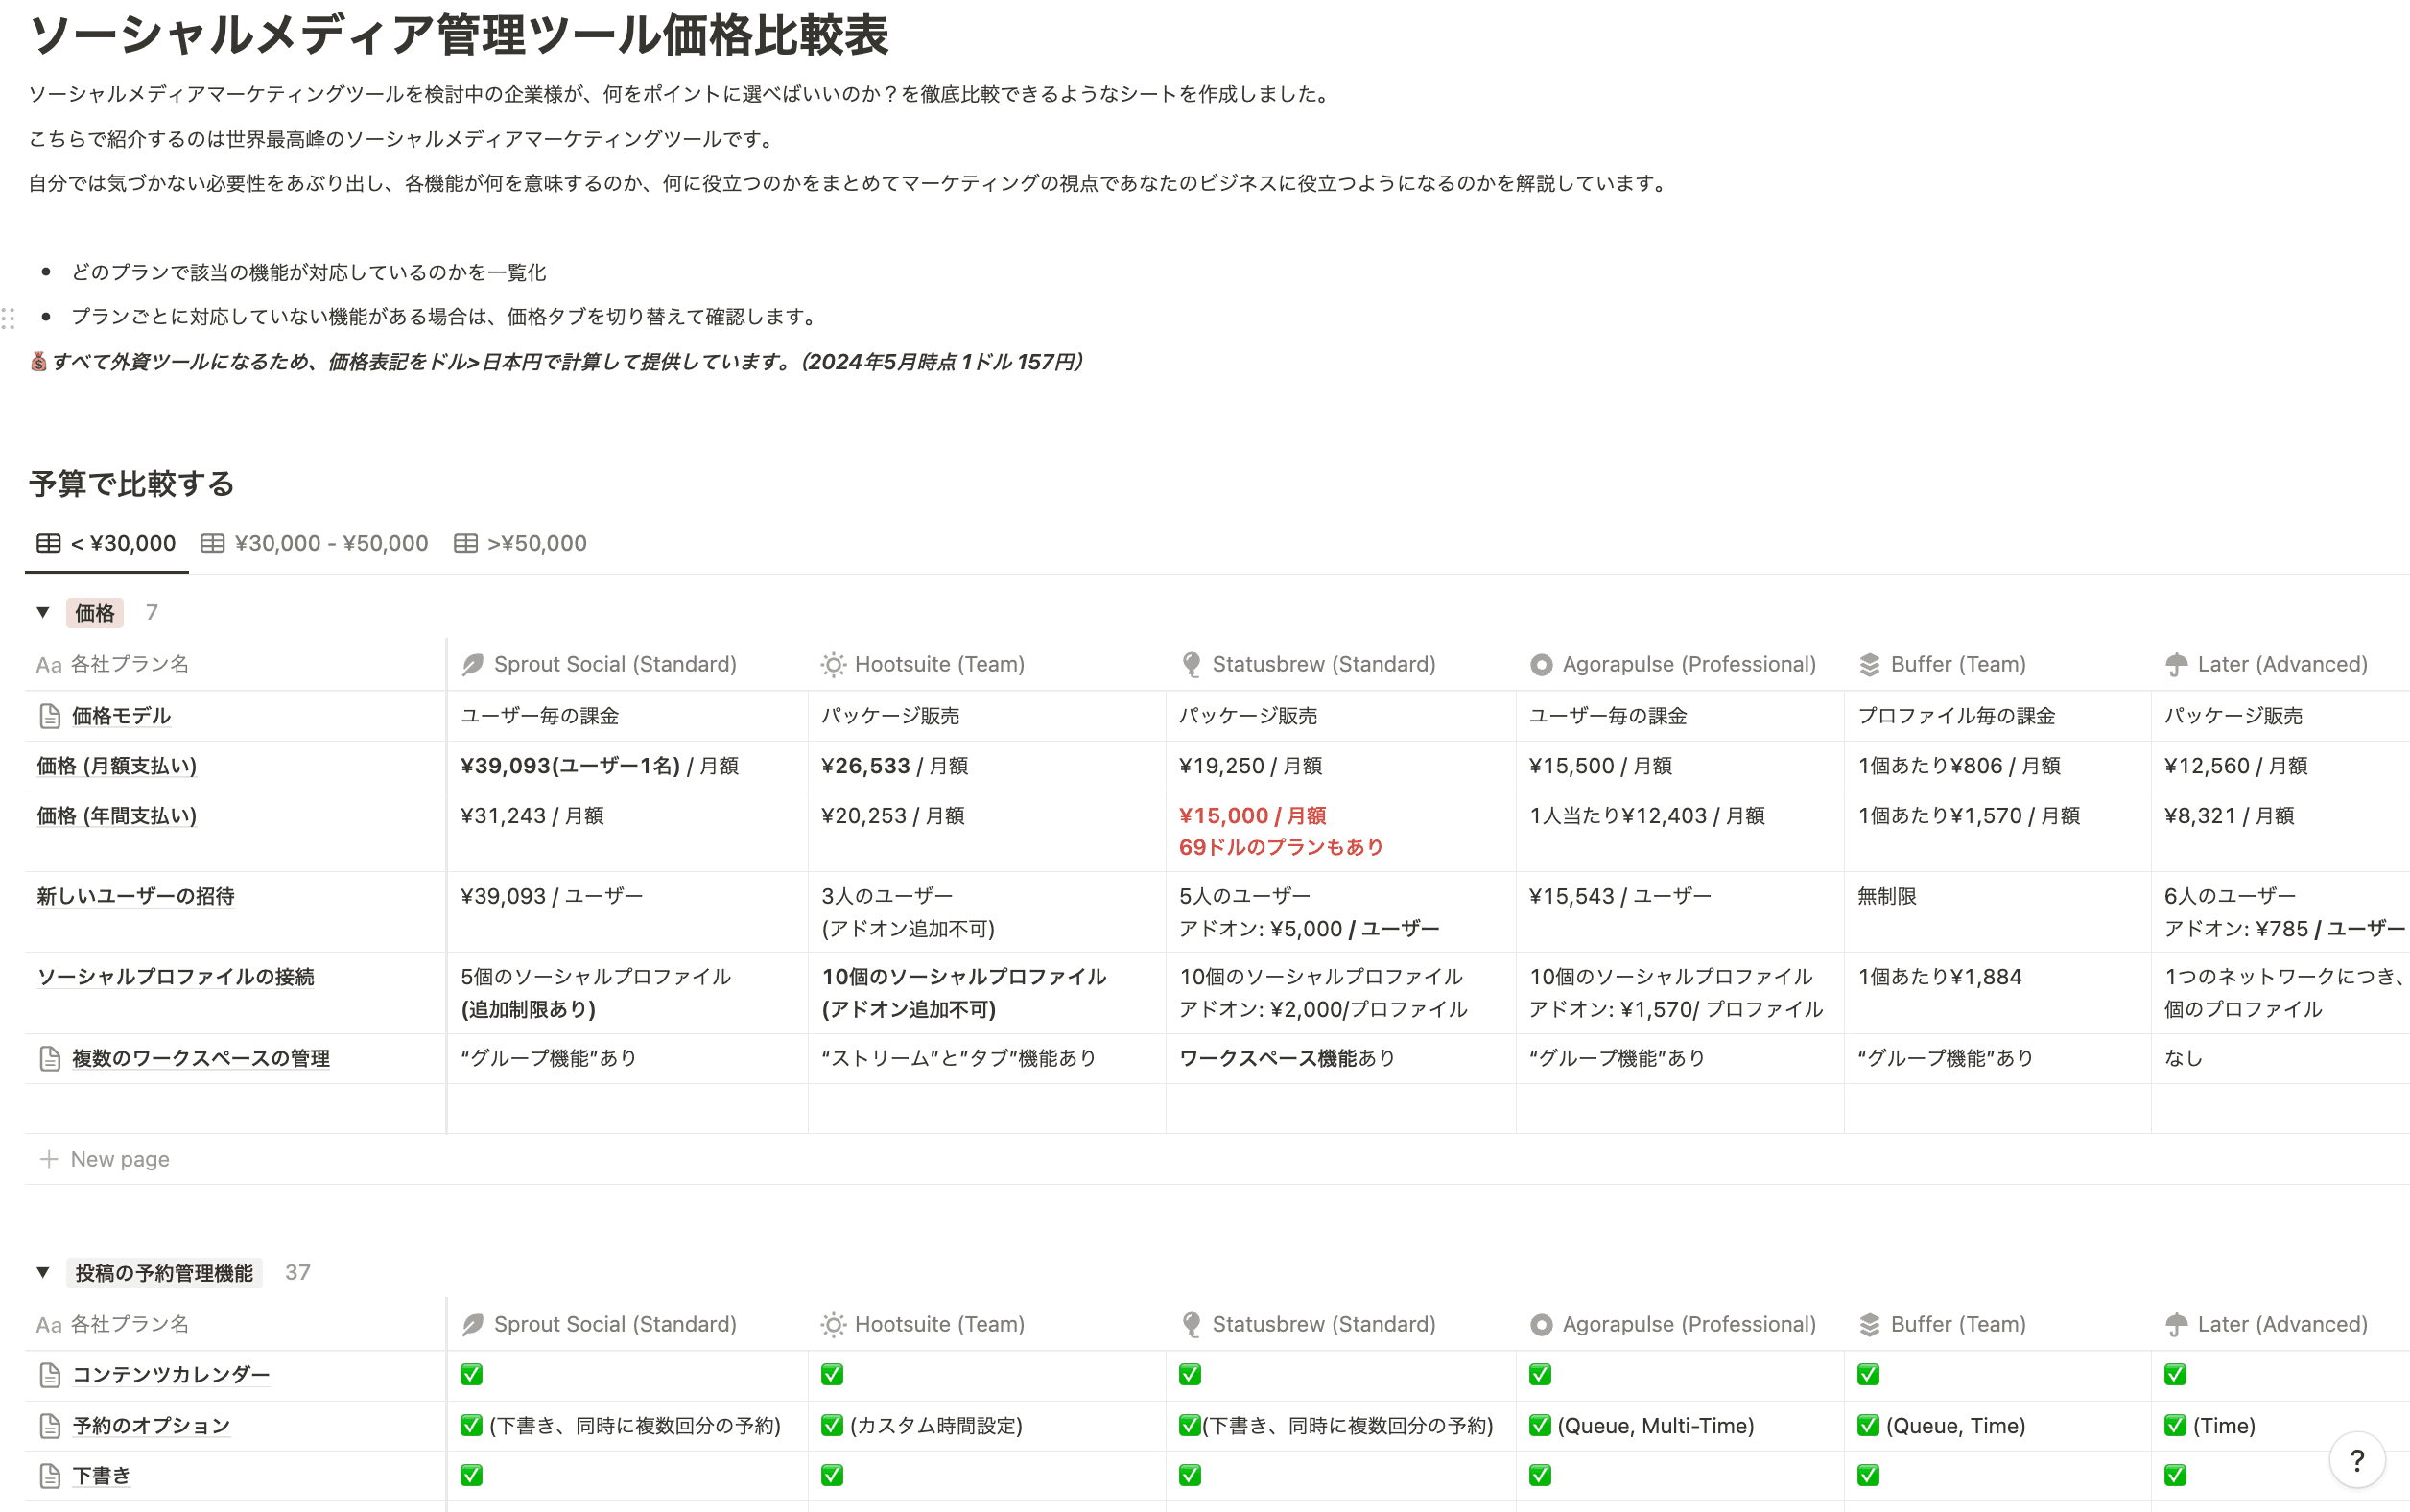Image resolution: width=2410 pixels, height=1512 pixels.
Task: Click Sprout Social コンテンツカレンダー checkmark
Action: tap(471, 1375)
